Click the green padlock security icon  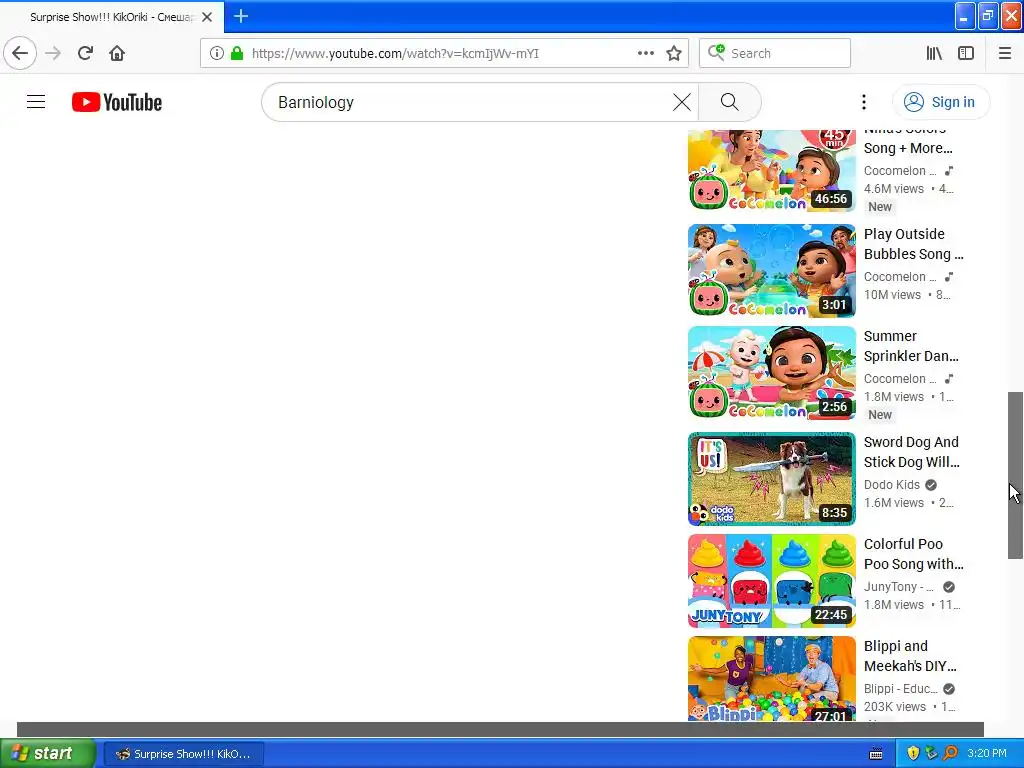(237, 54)
